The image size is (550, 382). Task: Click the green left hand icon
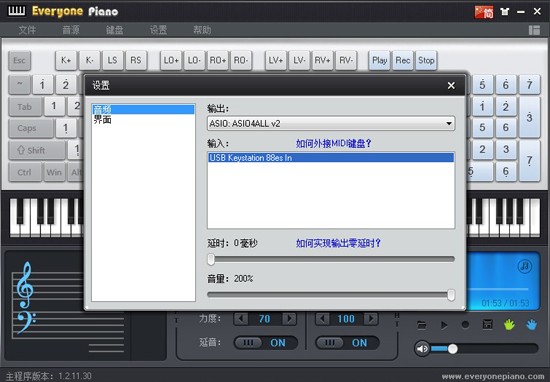pos(509,324)
